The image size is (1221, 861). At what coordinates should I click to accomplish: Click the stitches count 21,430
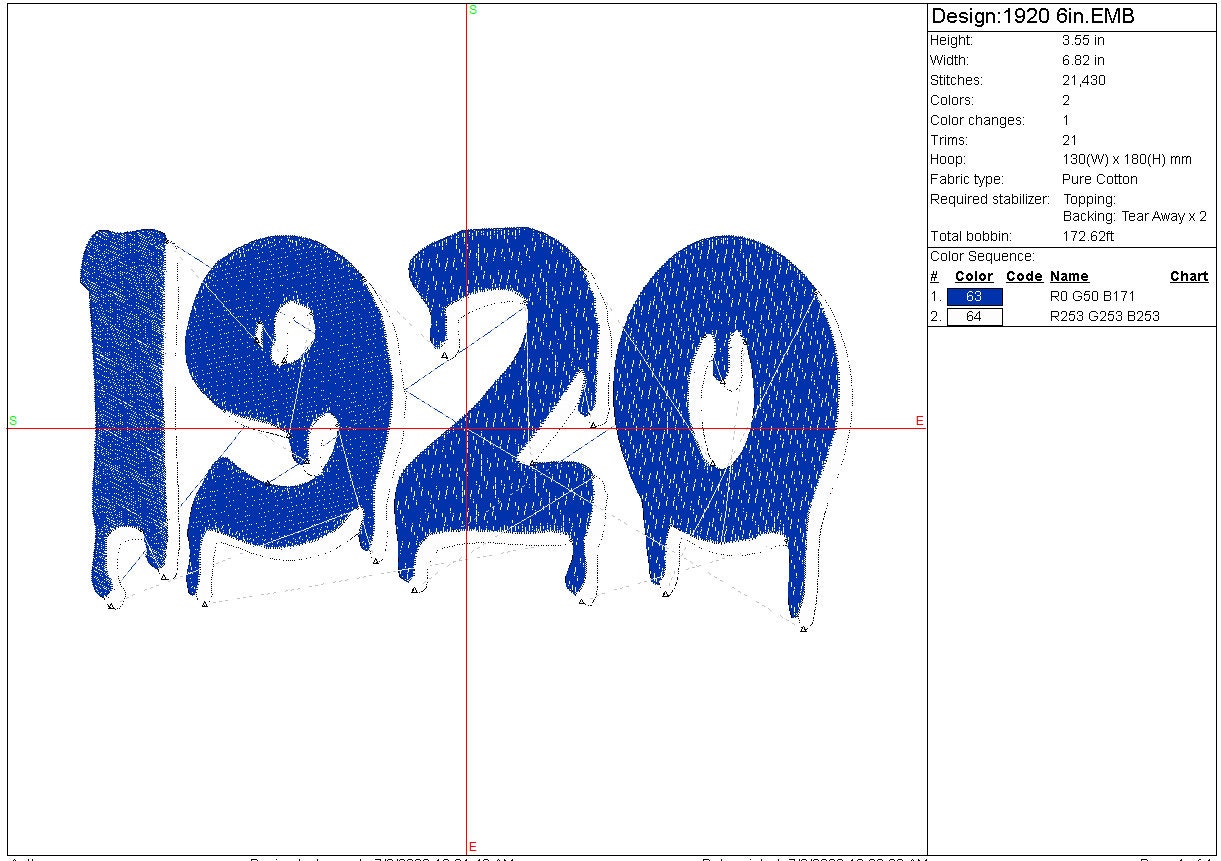pyautogui.click(x=1083, y=81)
